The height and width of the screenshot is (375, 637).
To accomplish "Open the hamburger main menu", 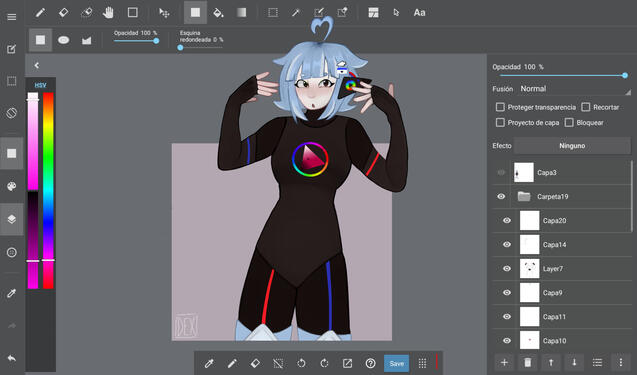I will [12, 17].
